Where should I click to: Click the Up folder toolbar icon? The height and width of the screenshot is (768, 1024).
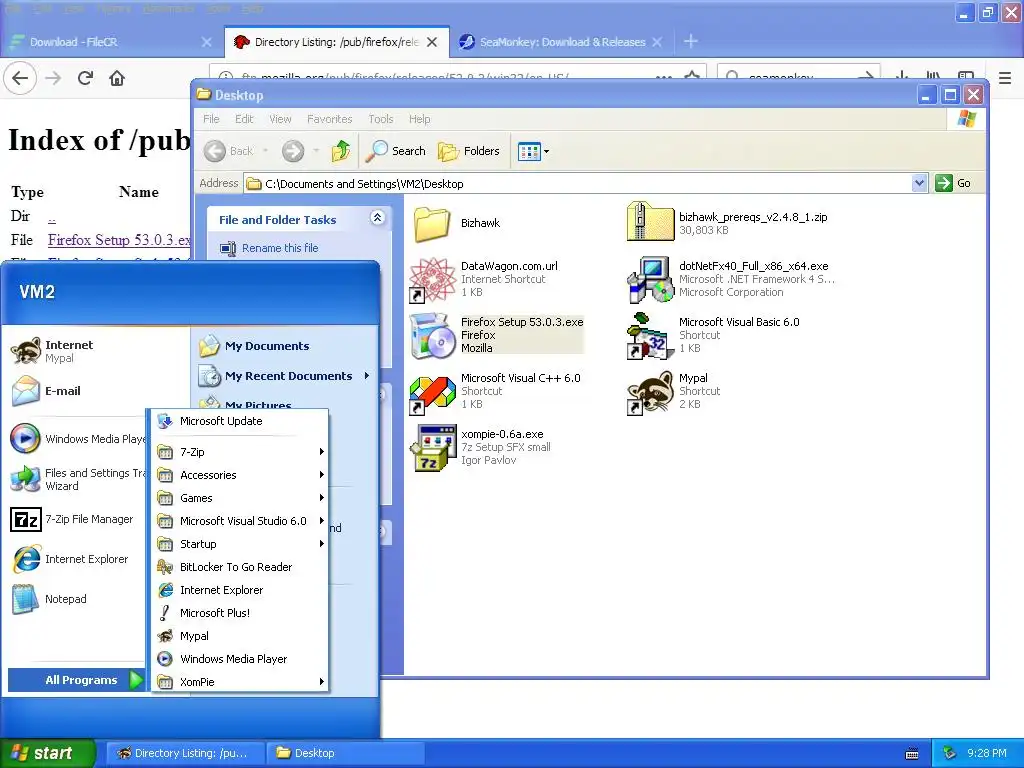(341, 151)
